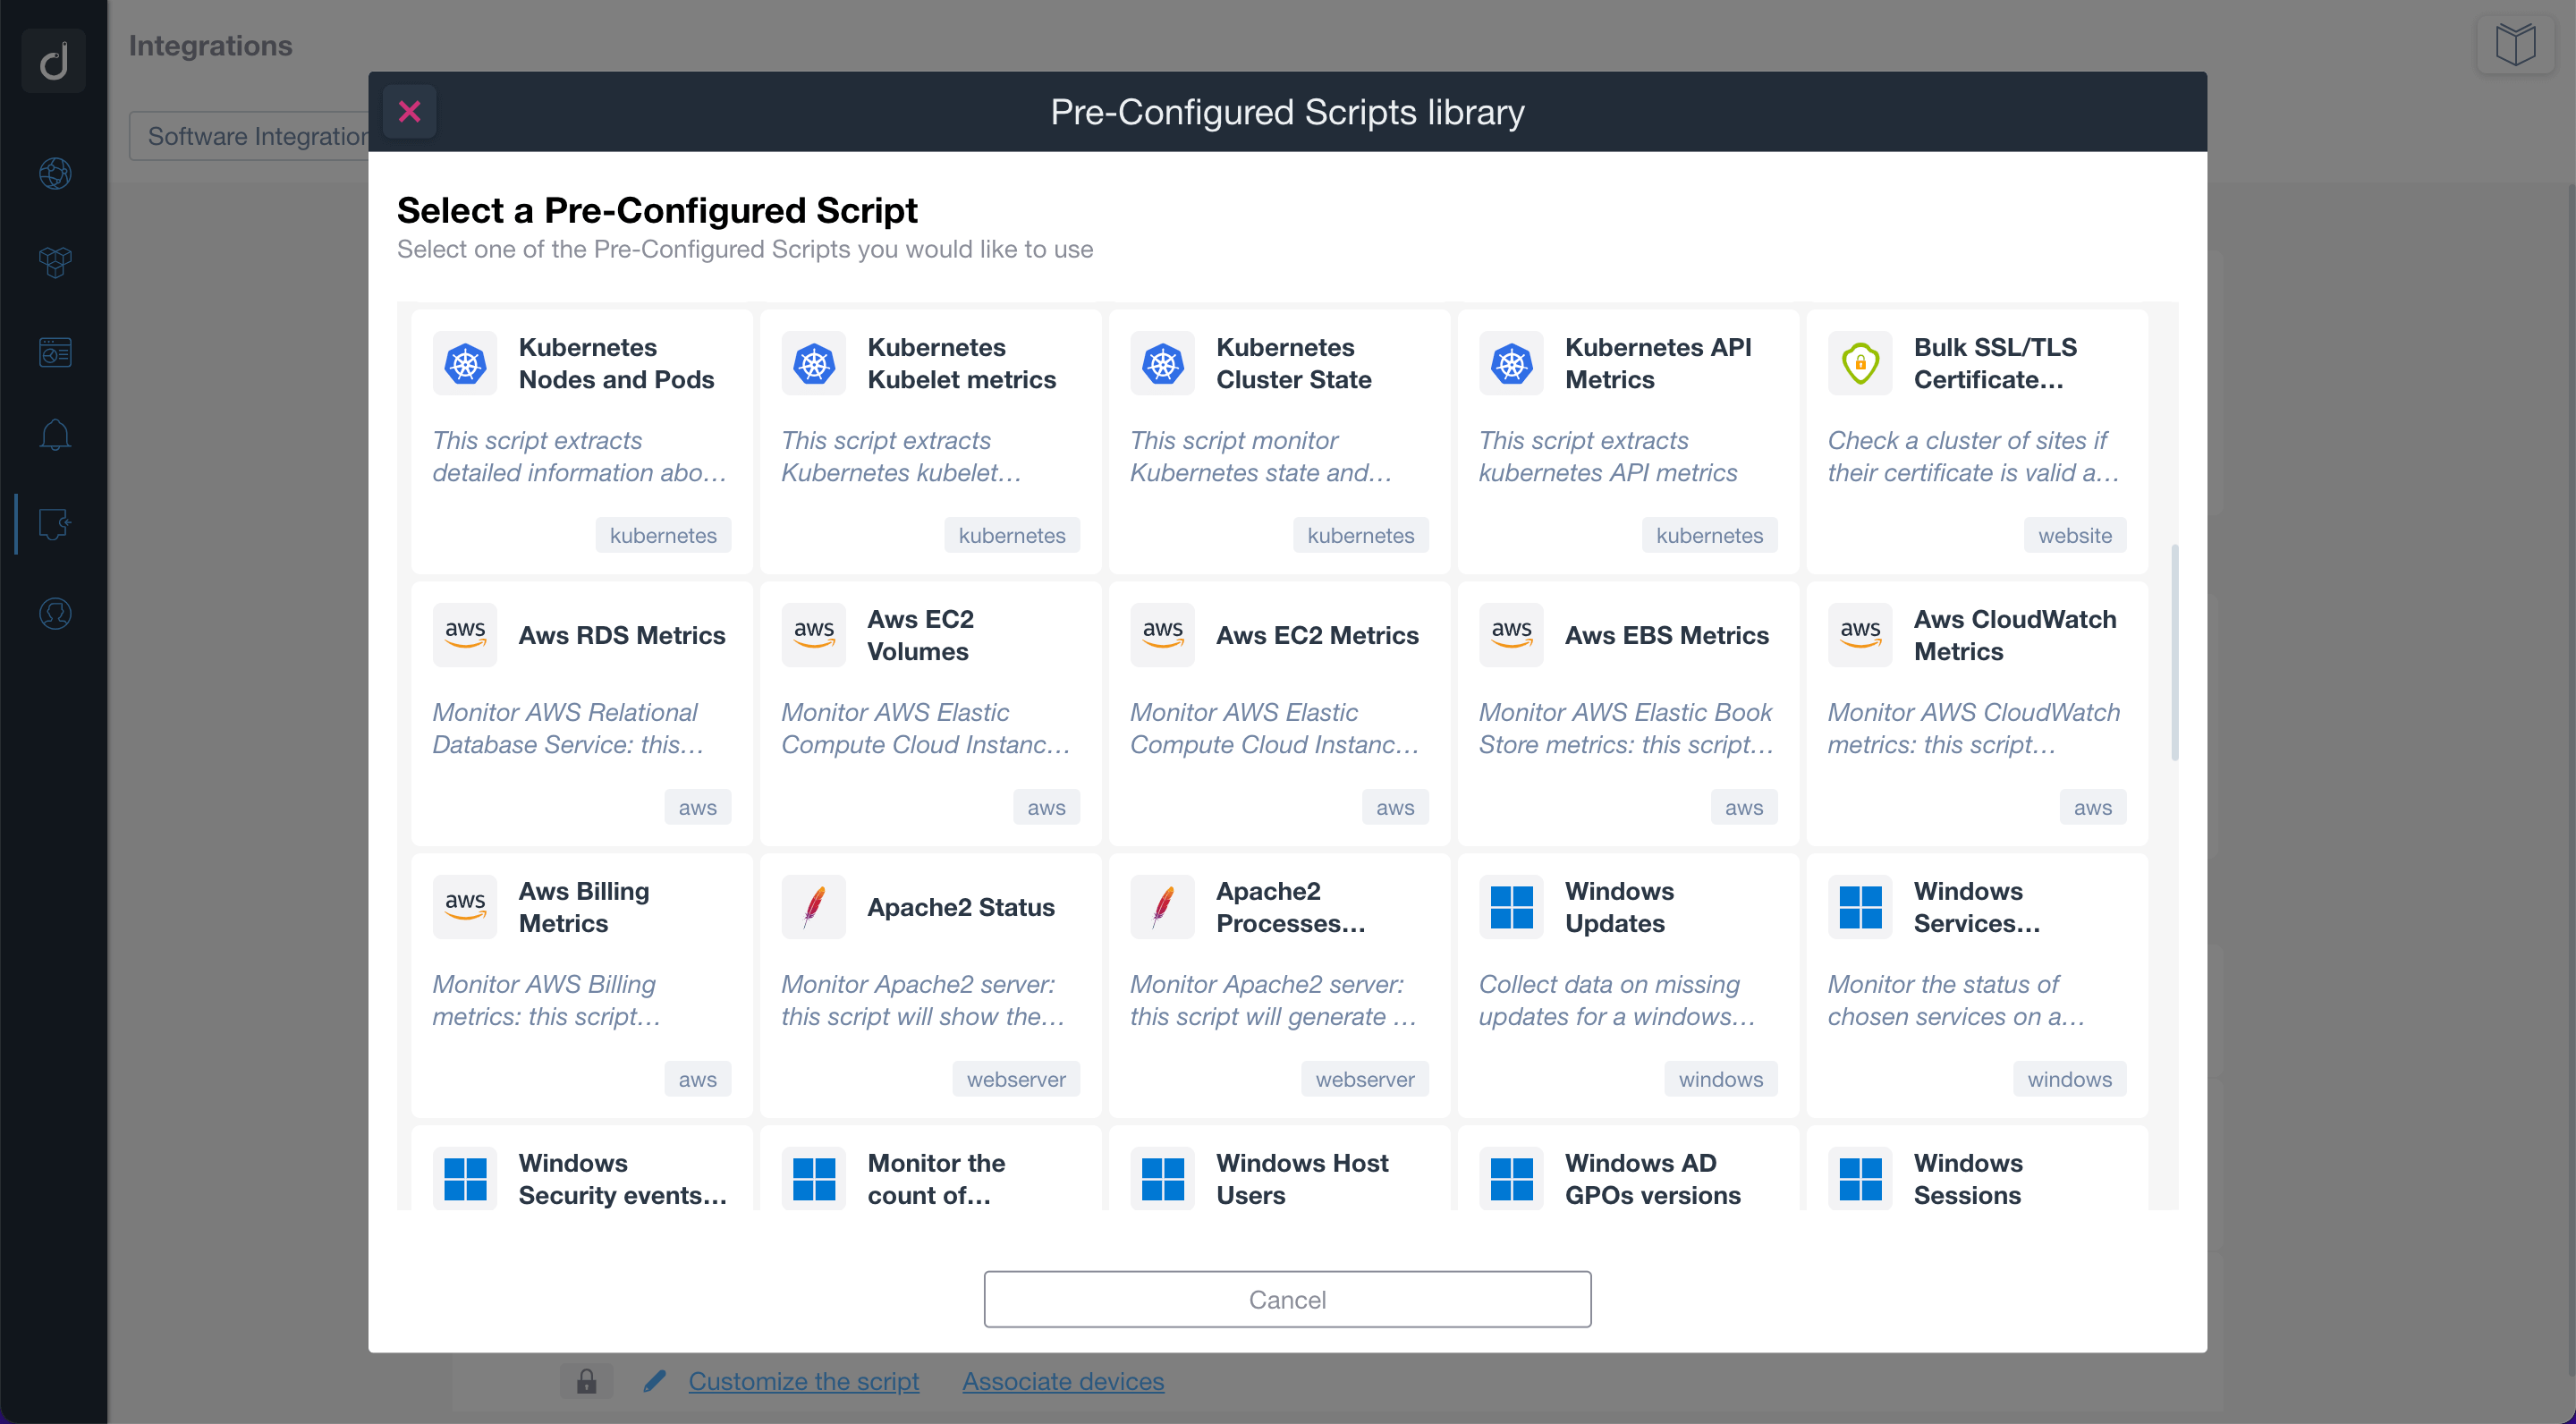Click the lock icon beside Customize the script
2576x1424 pixels.
[586, 1381]
